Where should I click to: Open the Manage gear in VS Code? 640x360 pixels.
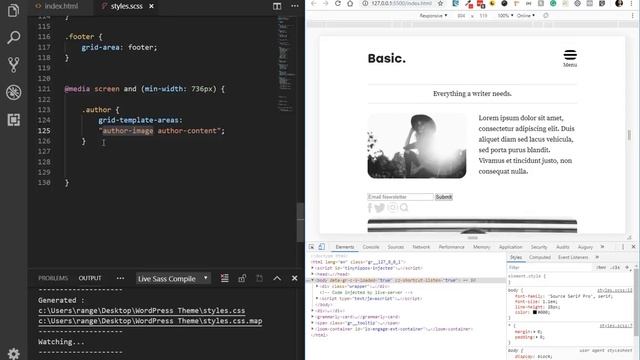13,354
